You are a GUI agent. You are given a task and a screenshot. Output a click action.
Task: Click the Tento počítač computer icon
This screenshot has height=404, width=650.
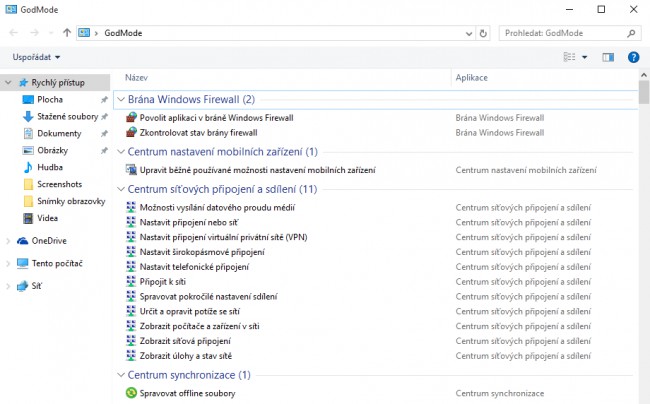pos(22,263)
